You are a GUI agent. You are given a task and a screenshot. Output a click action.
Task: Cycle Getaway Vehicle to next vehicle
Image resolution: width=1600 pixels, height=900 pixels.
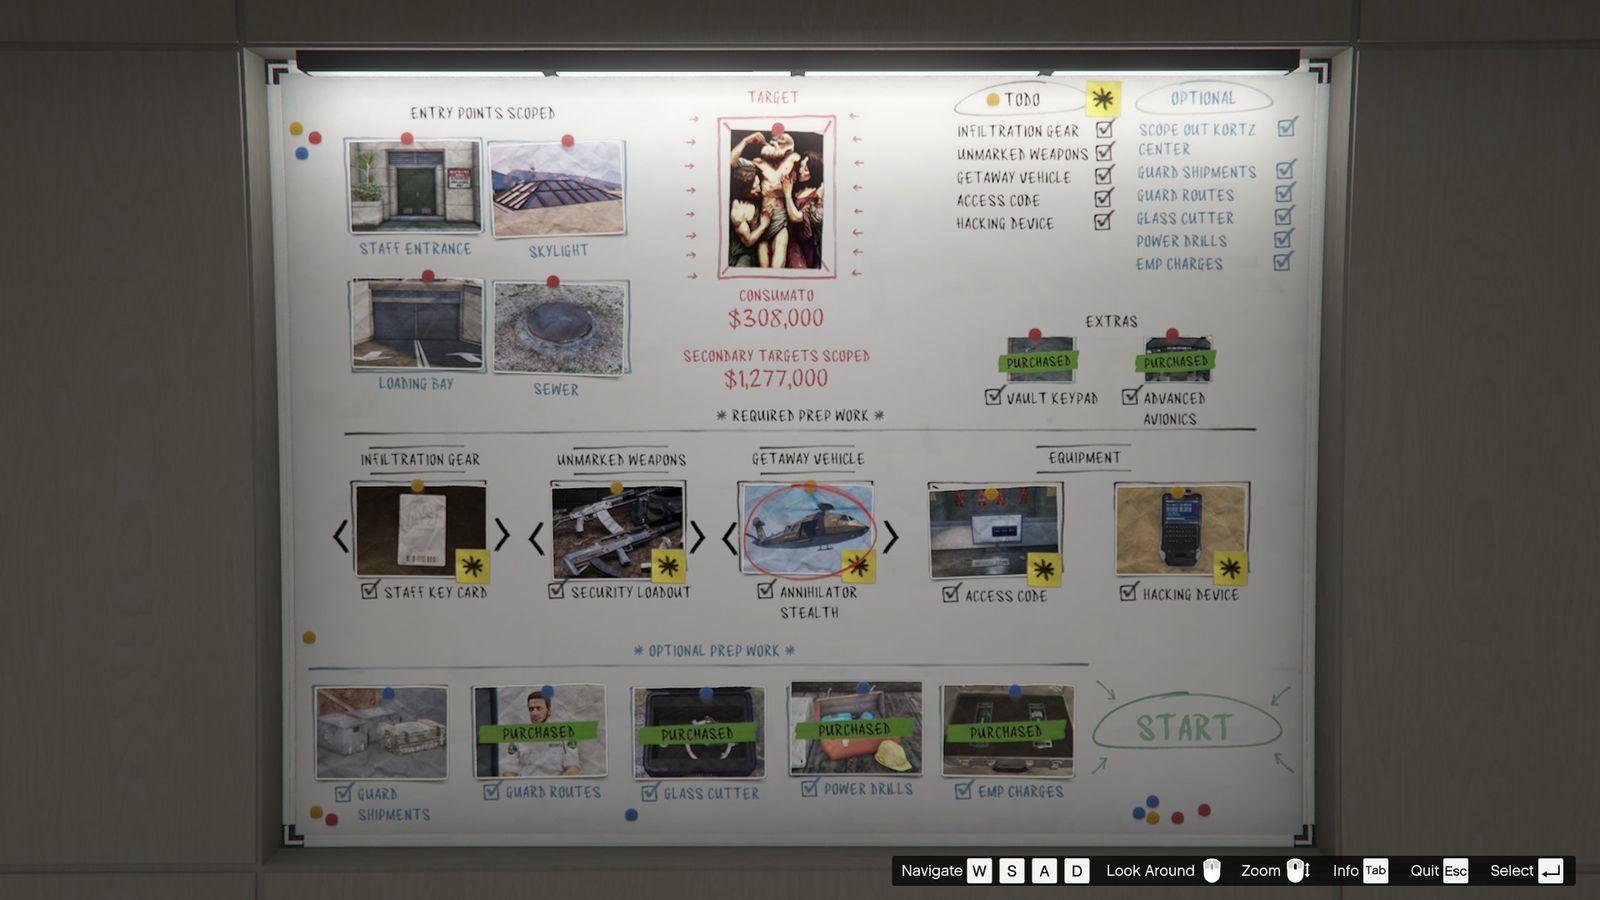point(890,537)
